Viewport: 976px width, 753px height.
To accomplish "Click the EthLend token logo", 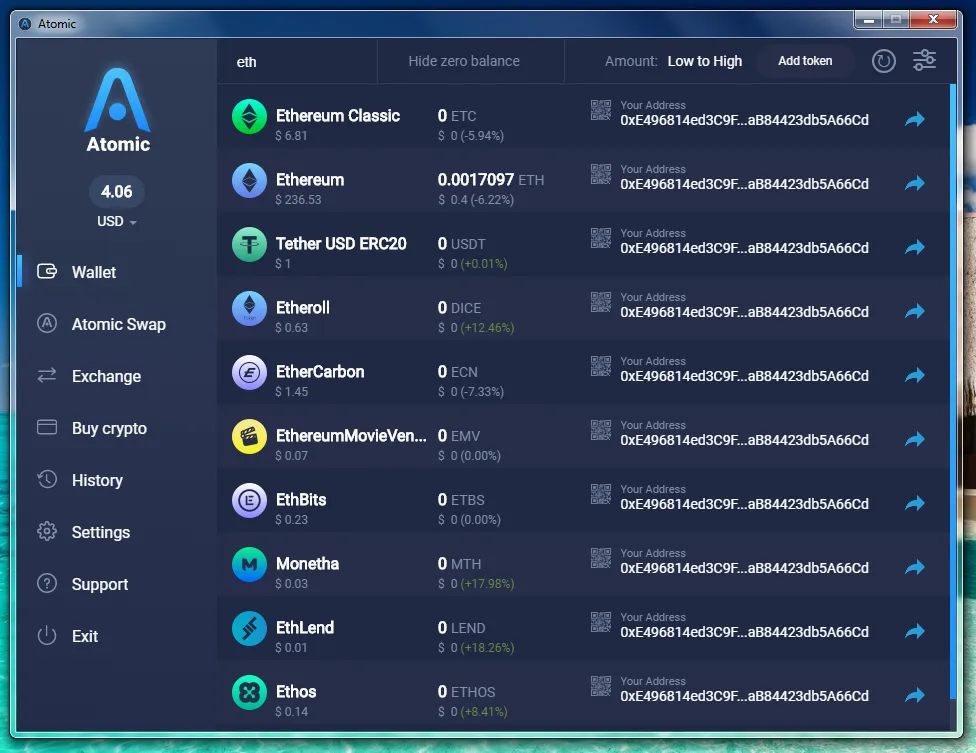I will click(x=250, y=628).
